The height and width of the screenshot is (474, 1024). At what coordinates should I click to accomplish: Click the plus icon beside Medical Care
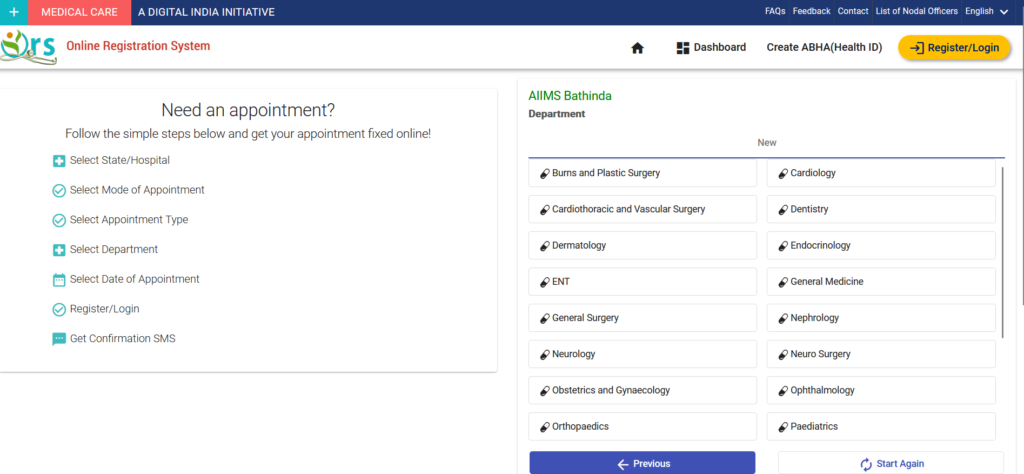click(x=14, y=12)
